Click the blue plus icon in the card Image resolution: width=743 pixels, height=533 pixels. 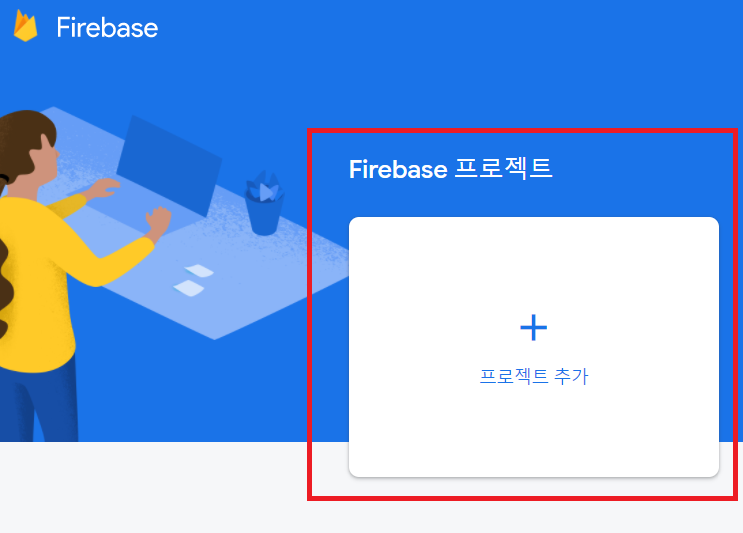(x=534, y=327)
